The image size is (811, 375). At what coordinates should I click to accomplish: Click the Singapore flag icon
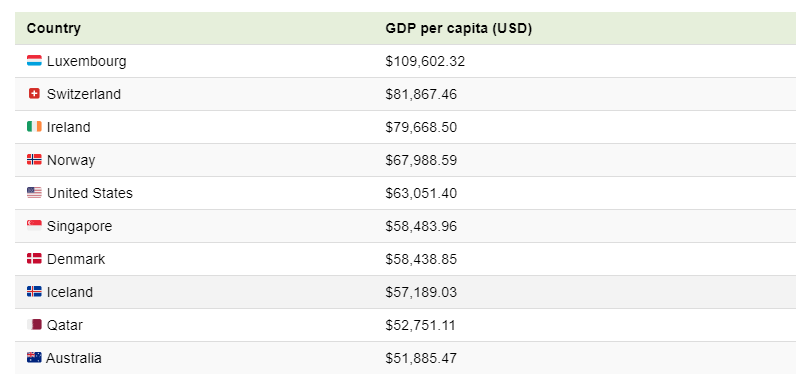34,226
